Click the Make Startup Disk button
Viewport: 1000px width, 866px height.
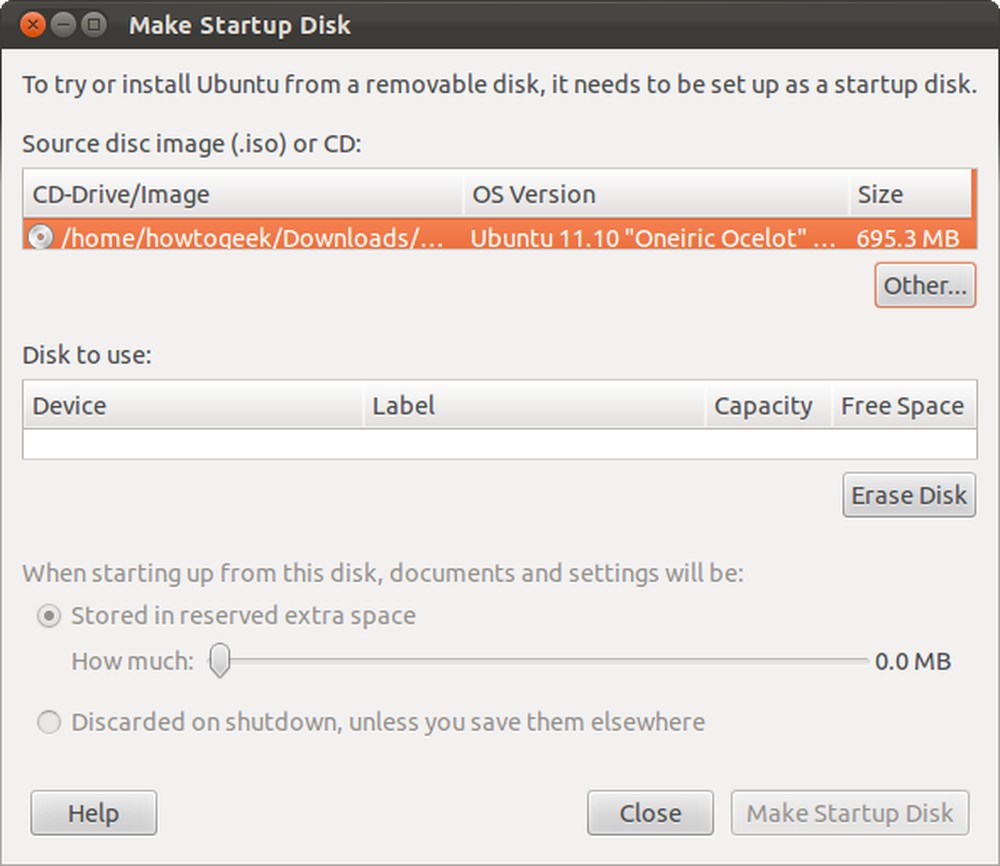pyautogui.click(x=850, y=813)
